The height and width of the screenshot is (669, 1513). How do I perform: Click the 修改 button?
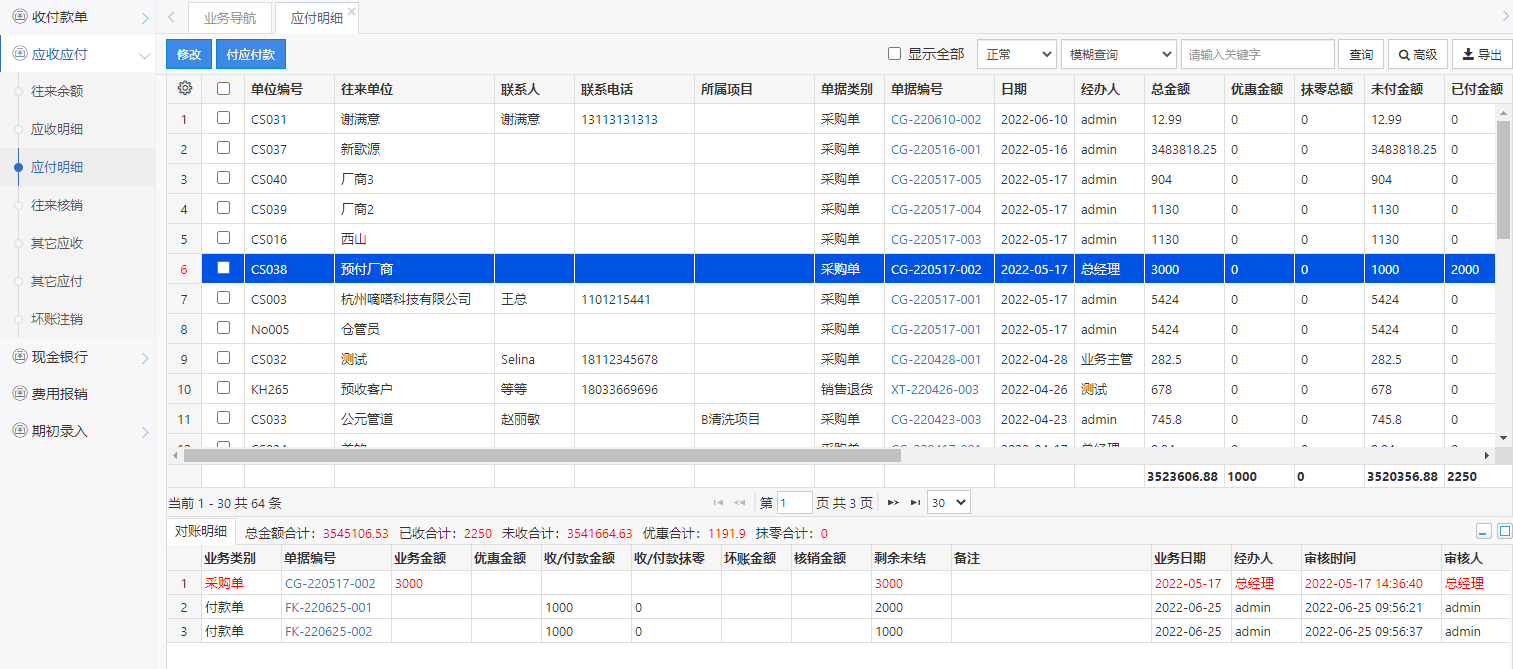pyautogui.click(x=189, y=54)
